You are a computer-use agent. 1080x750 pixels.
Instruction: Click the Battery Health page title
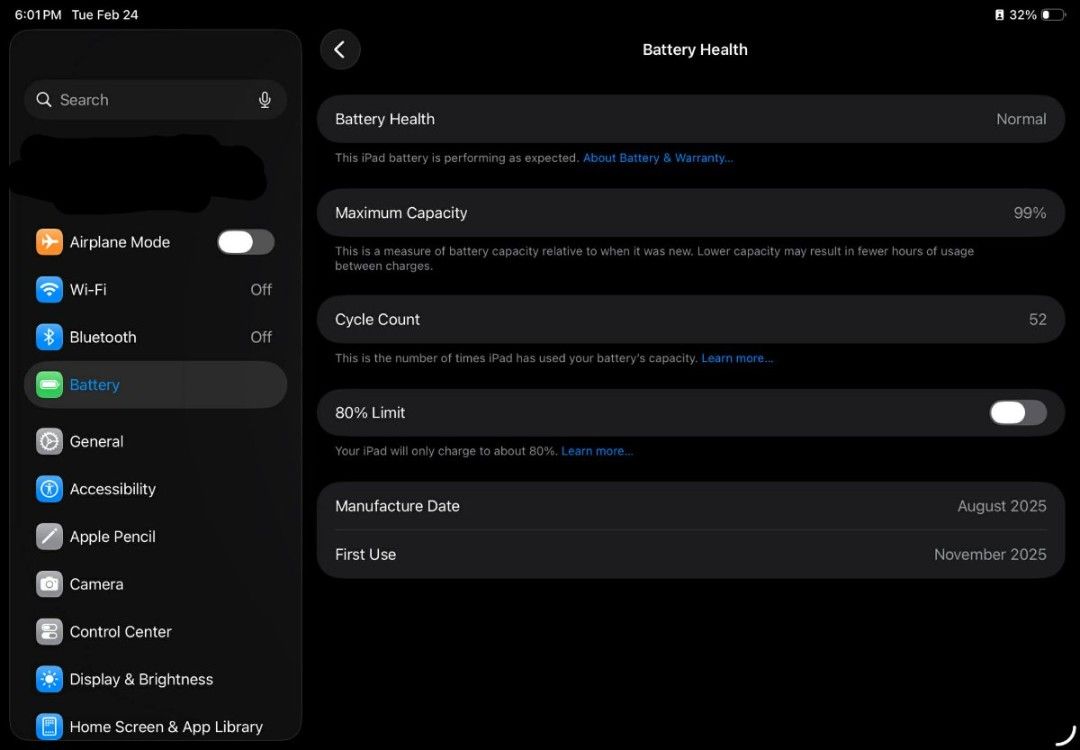[x=694, y=50]
